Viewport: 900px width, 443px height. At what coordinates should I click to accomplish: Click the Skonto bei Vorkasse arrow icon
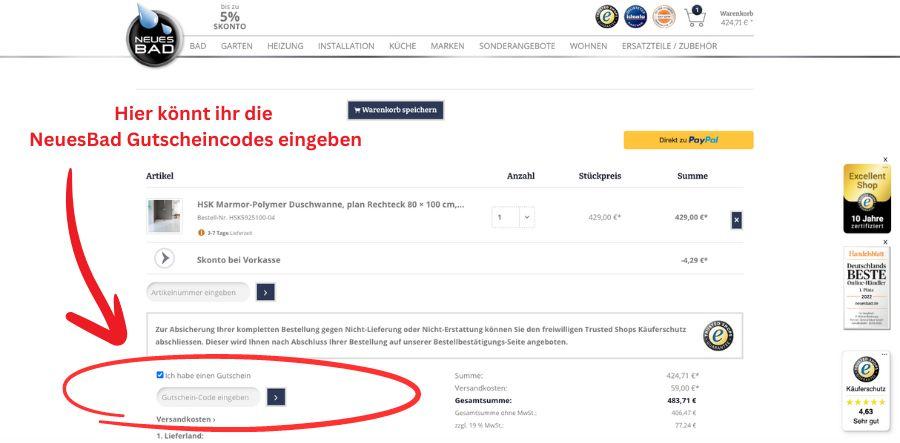164,259
